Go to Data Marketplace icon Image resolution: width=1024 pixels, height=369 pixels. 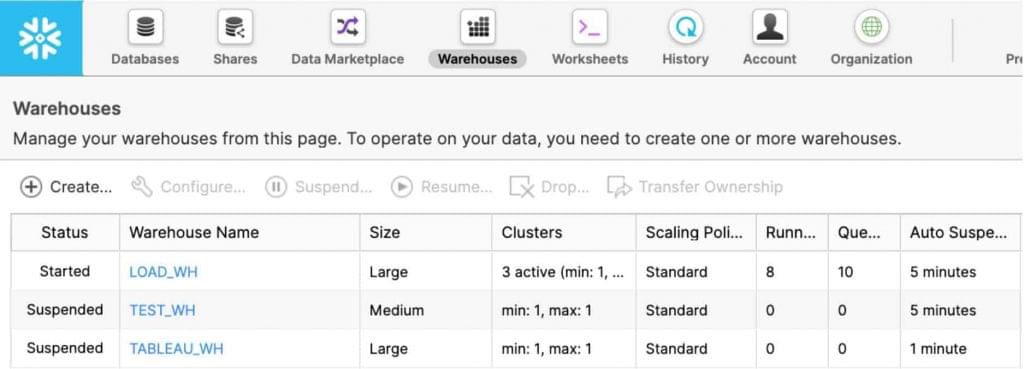coord(347,27)
